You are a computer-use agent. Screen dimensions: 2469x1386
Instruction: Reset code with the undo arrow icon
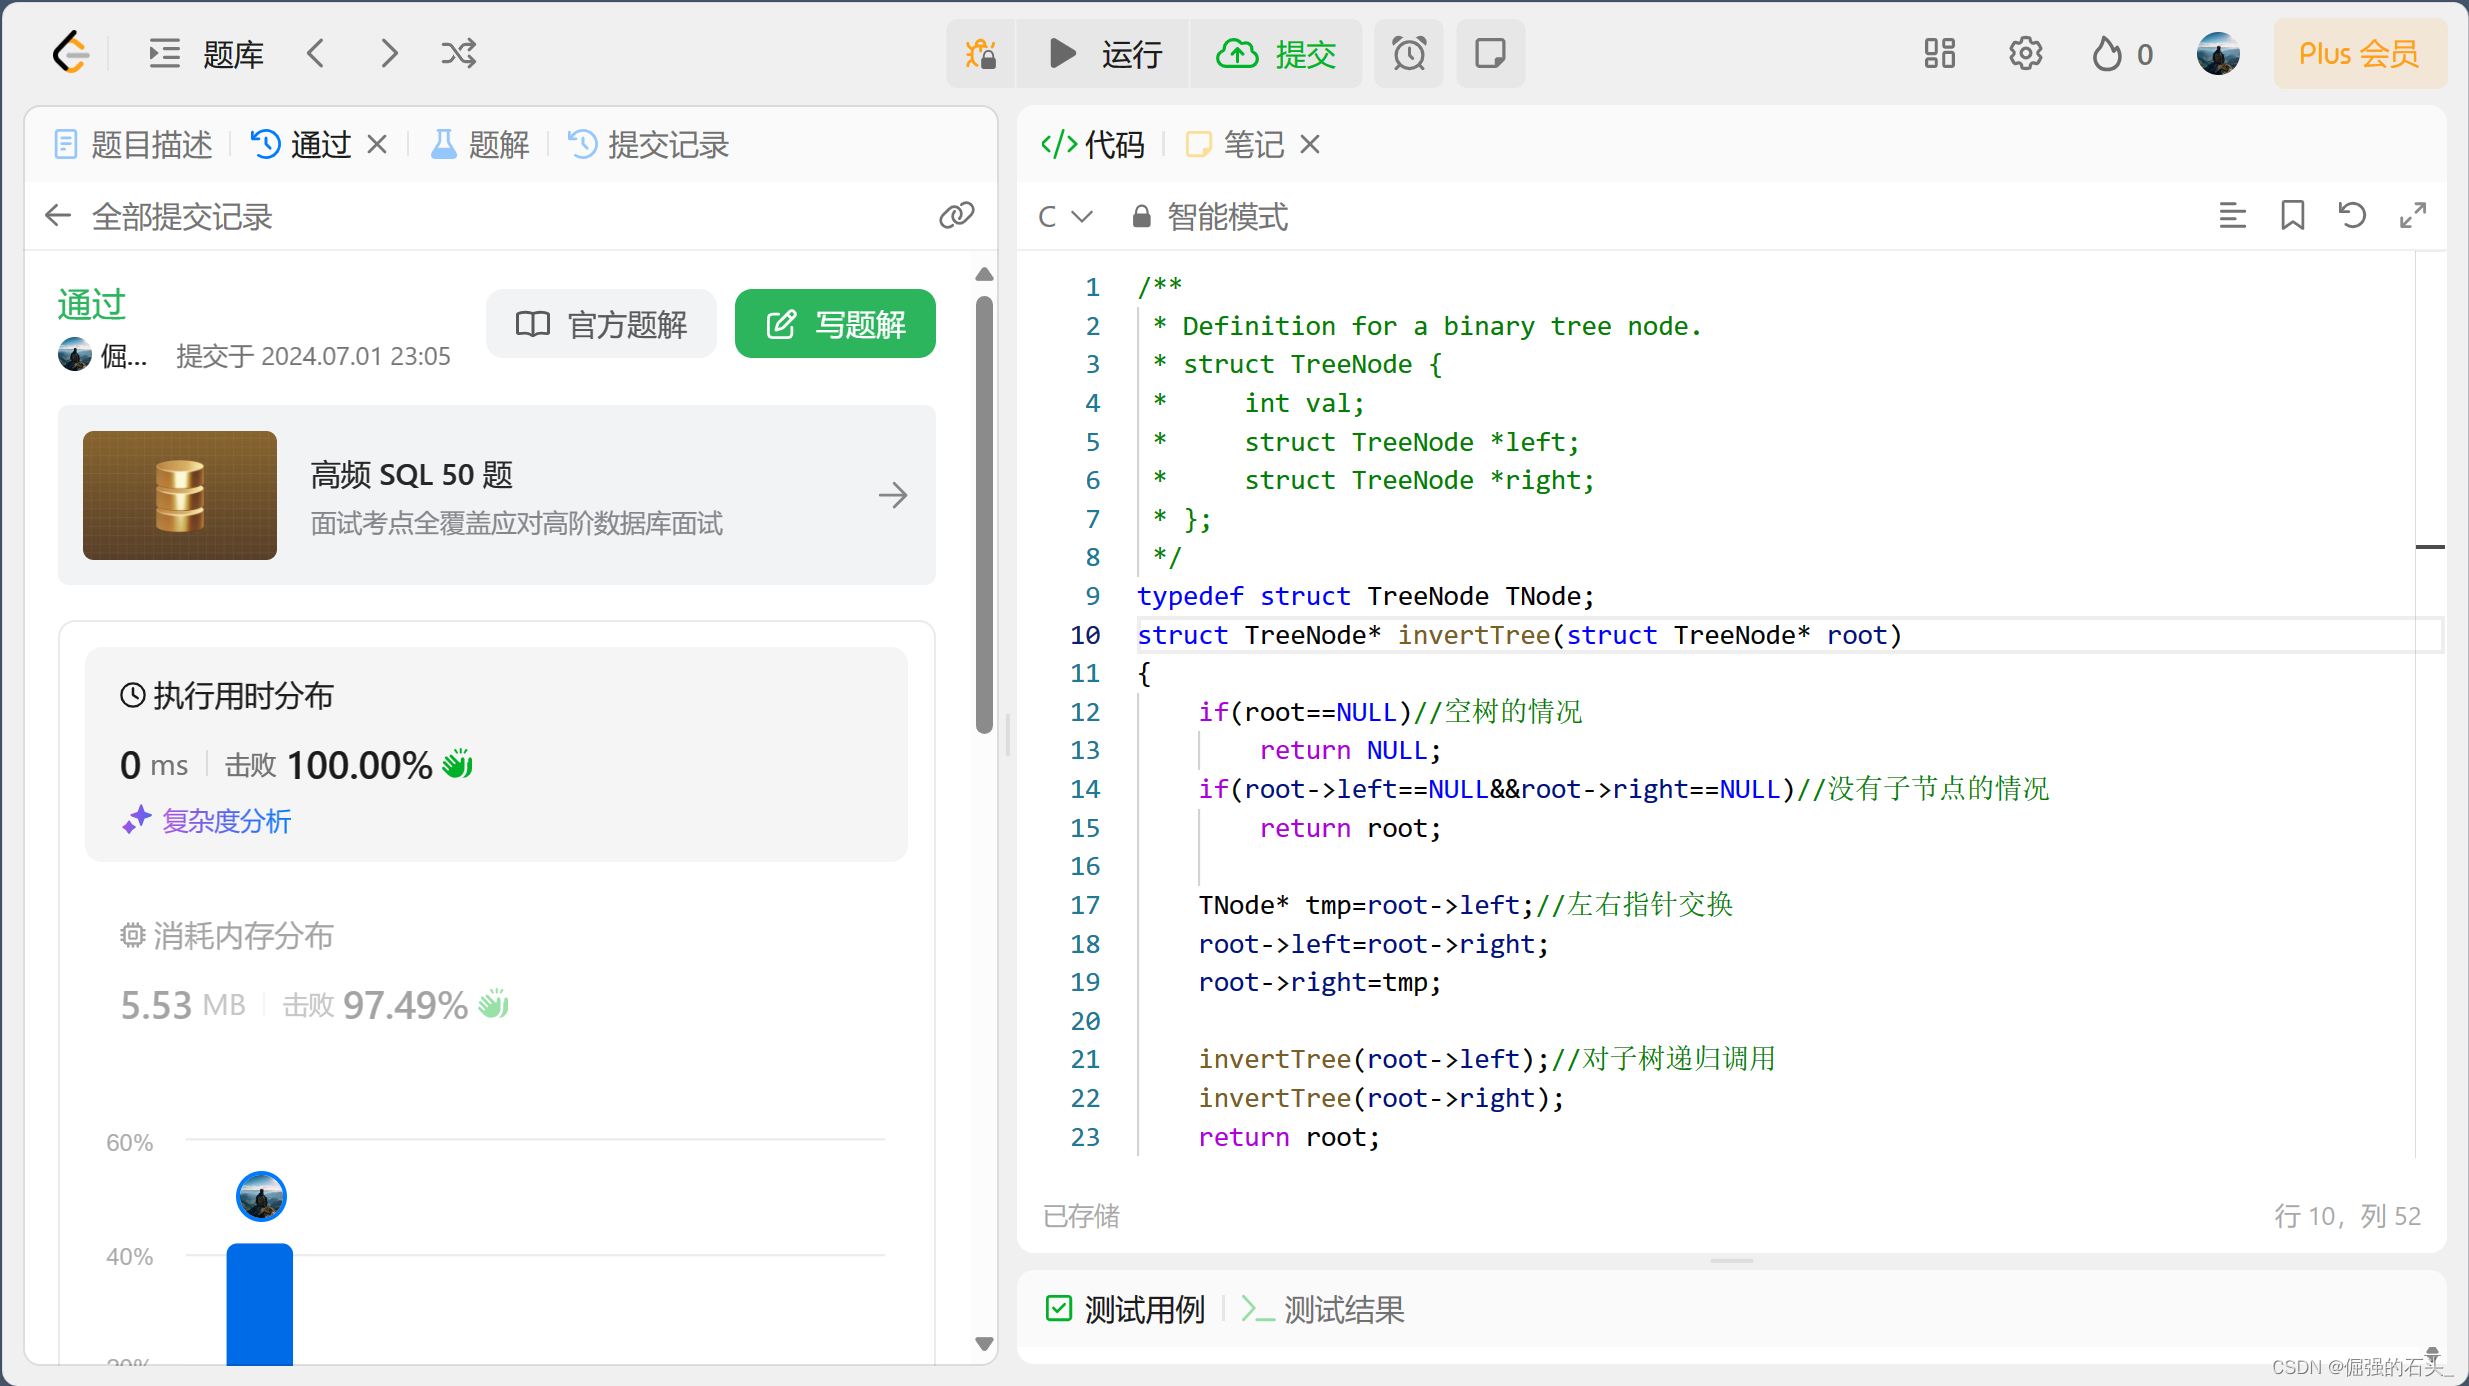point(2352,215)
